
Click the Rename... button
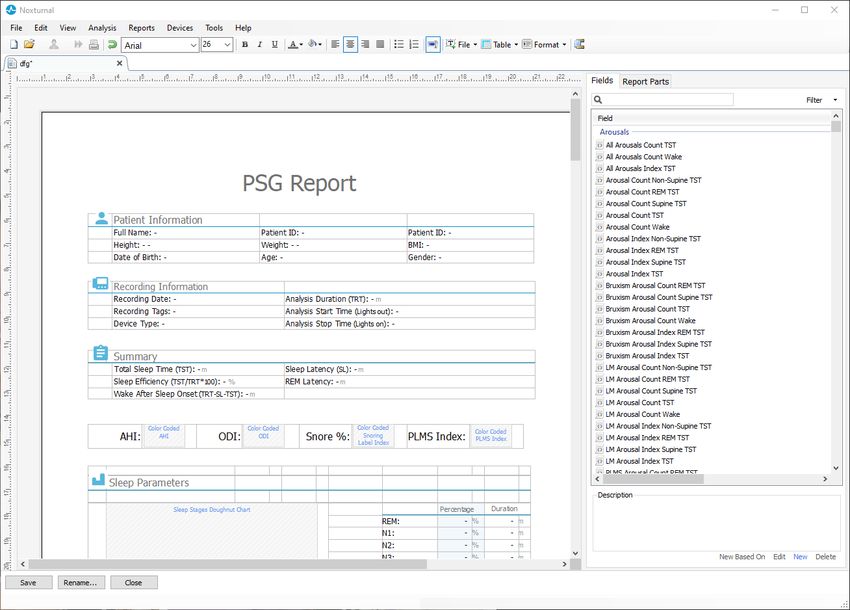click(81, 582)
